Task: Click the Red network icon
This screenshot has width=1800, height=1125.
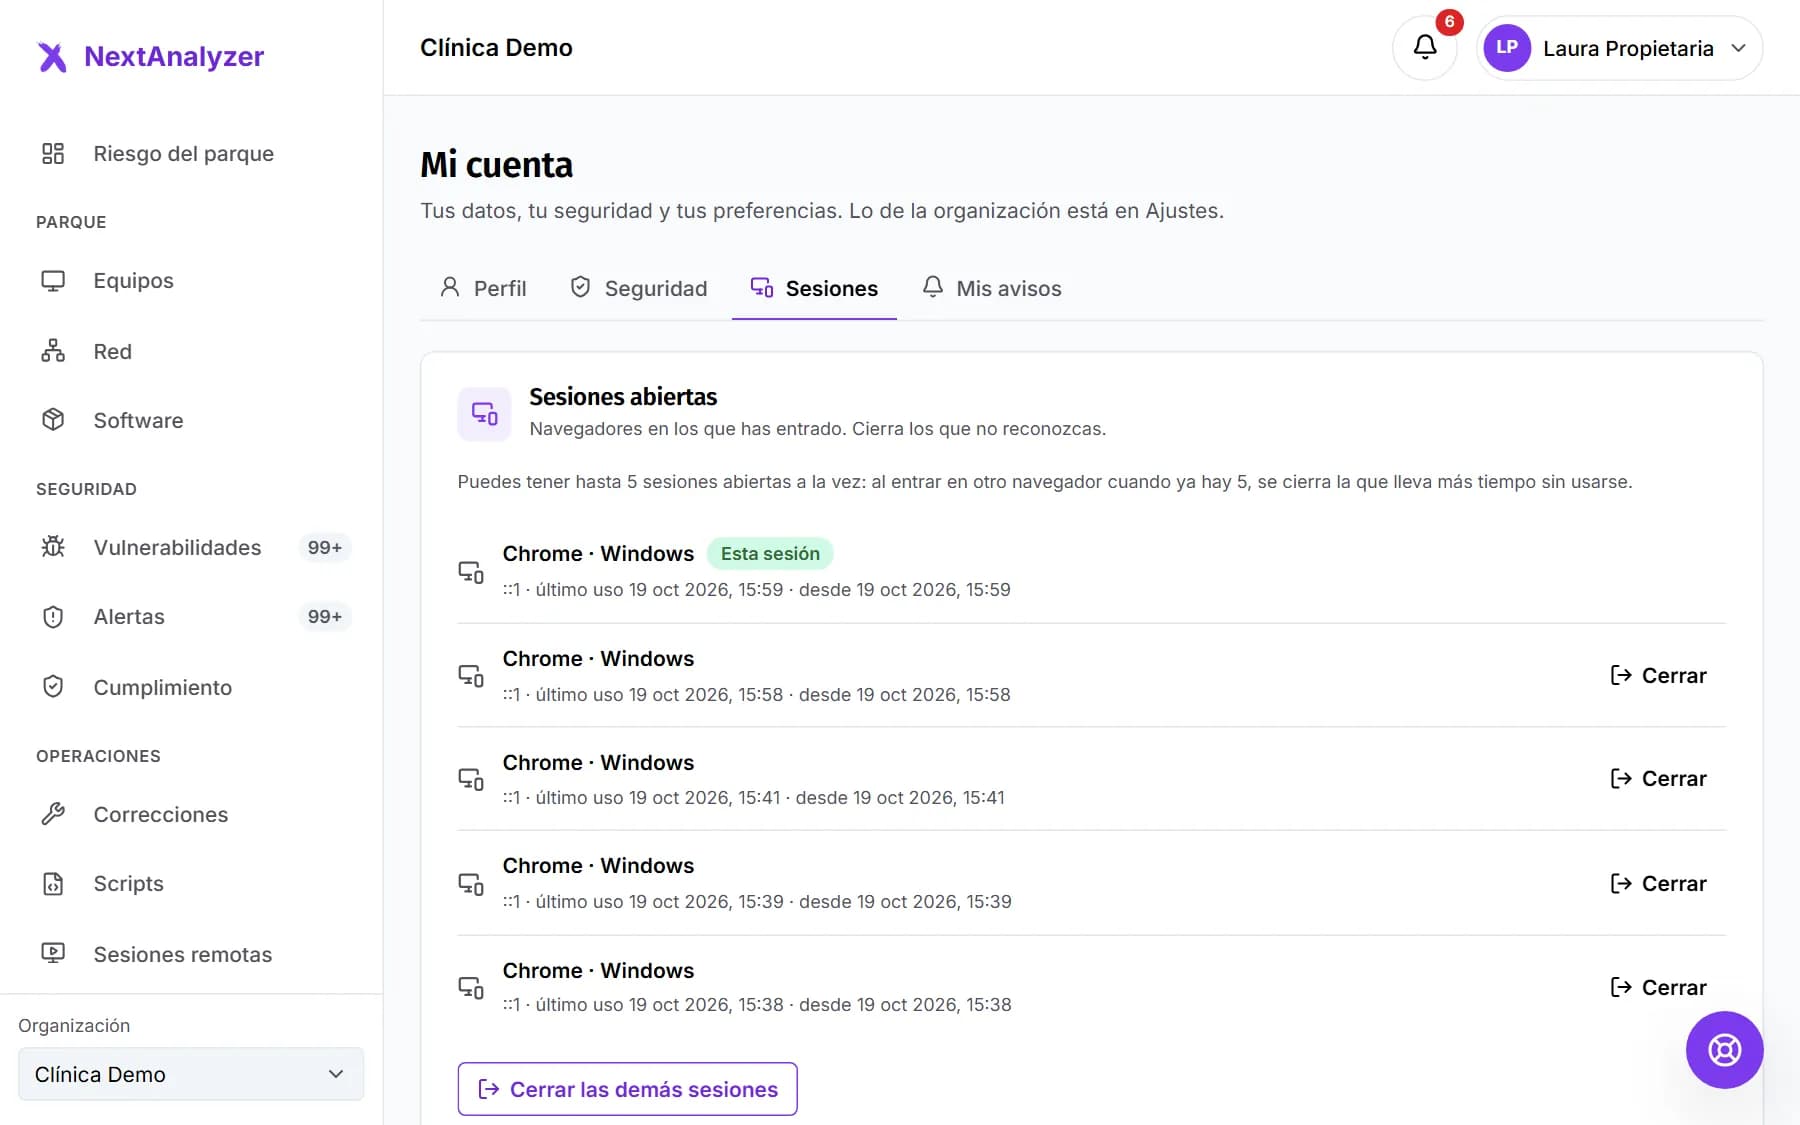Action: coord(53,351)
